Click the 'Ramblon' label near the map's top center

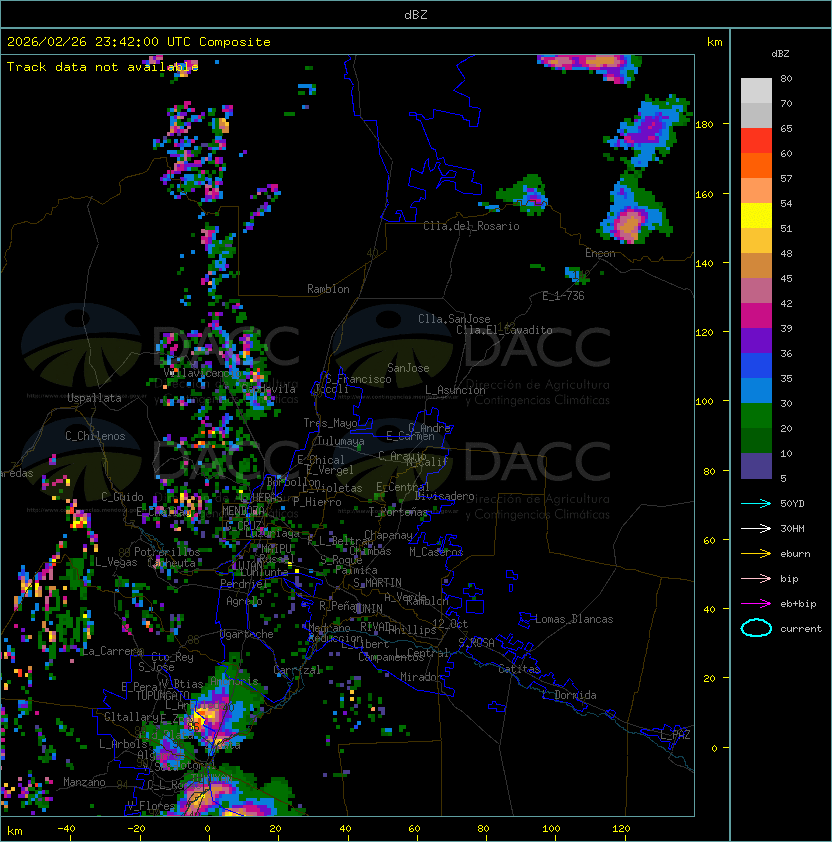[328, 289]
